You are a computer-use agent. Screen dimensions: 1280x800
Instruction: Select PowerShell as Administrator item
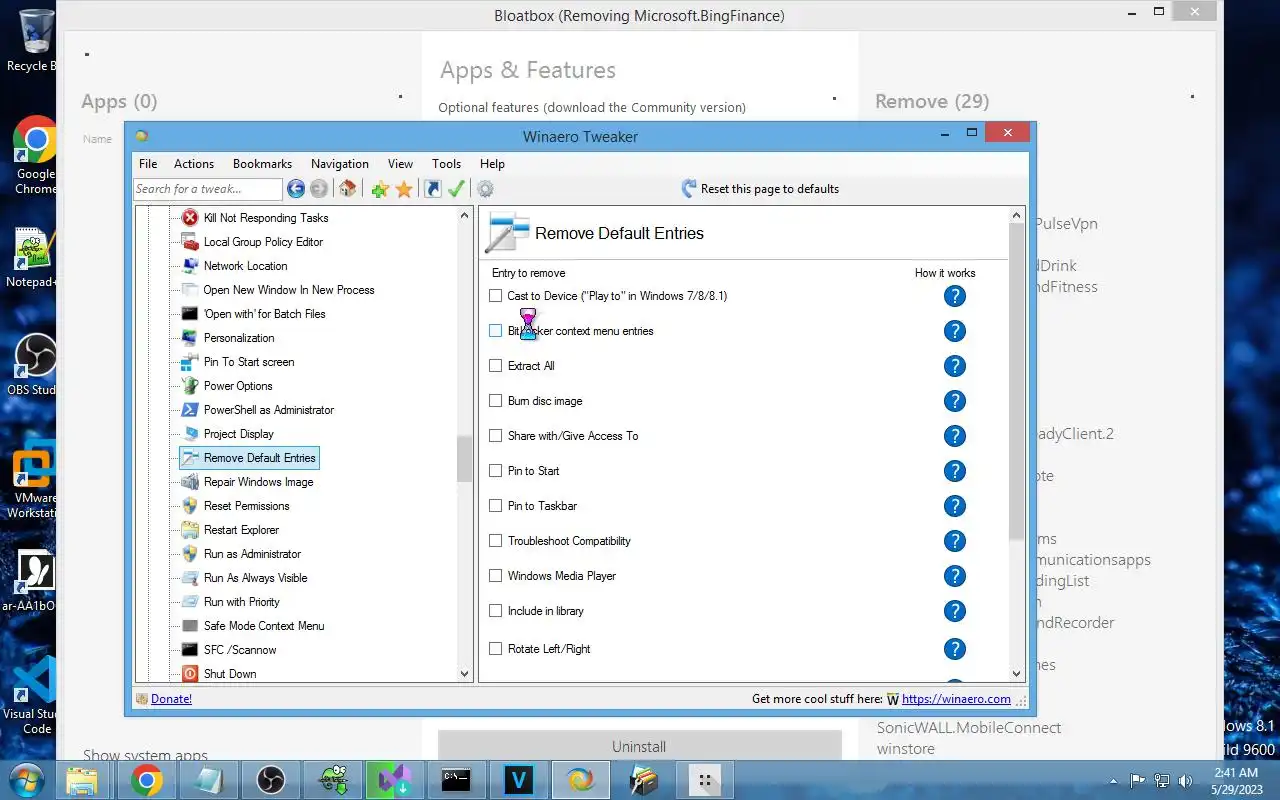point(268,410)
